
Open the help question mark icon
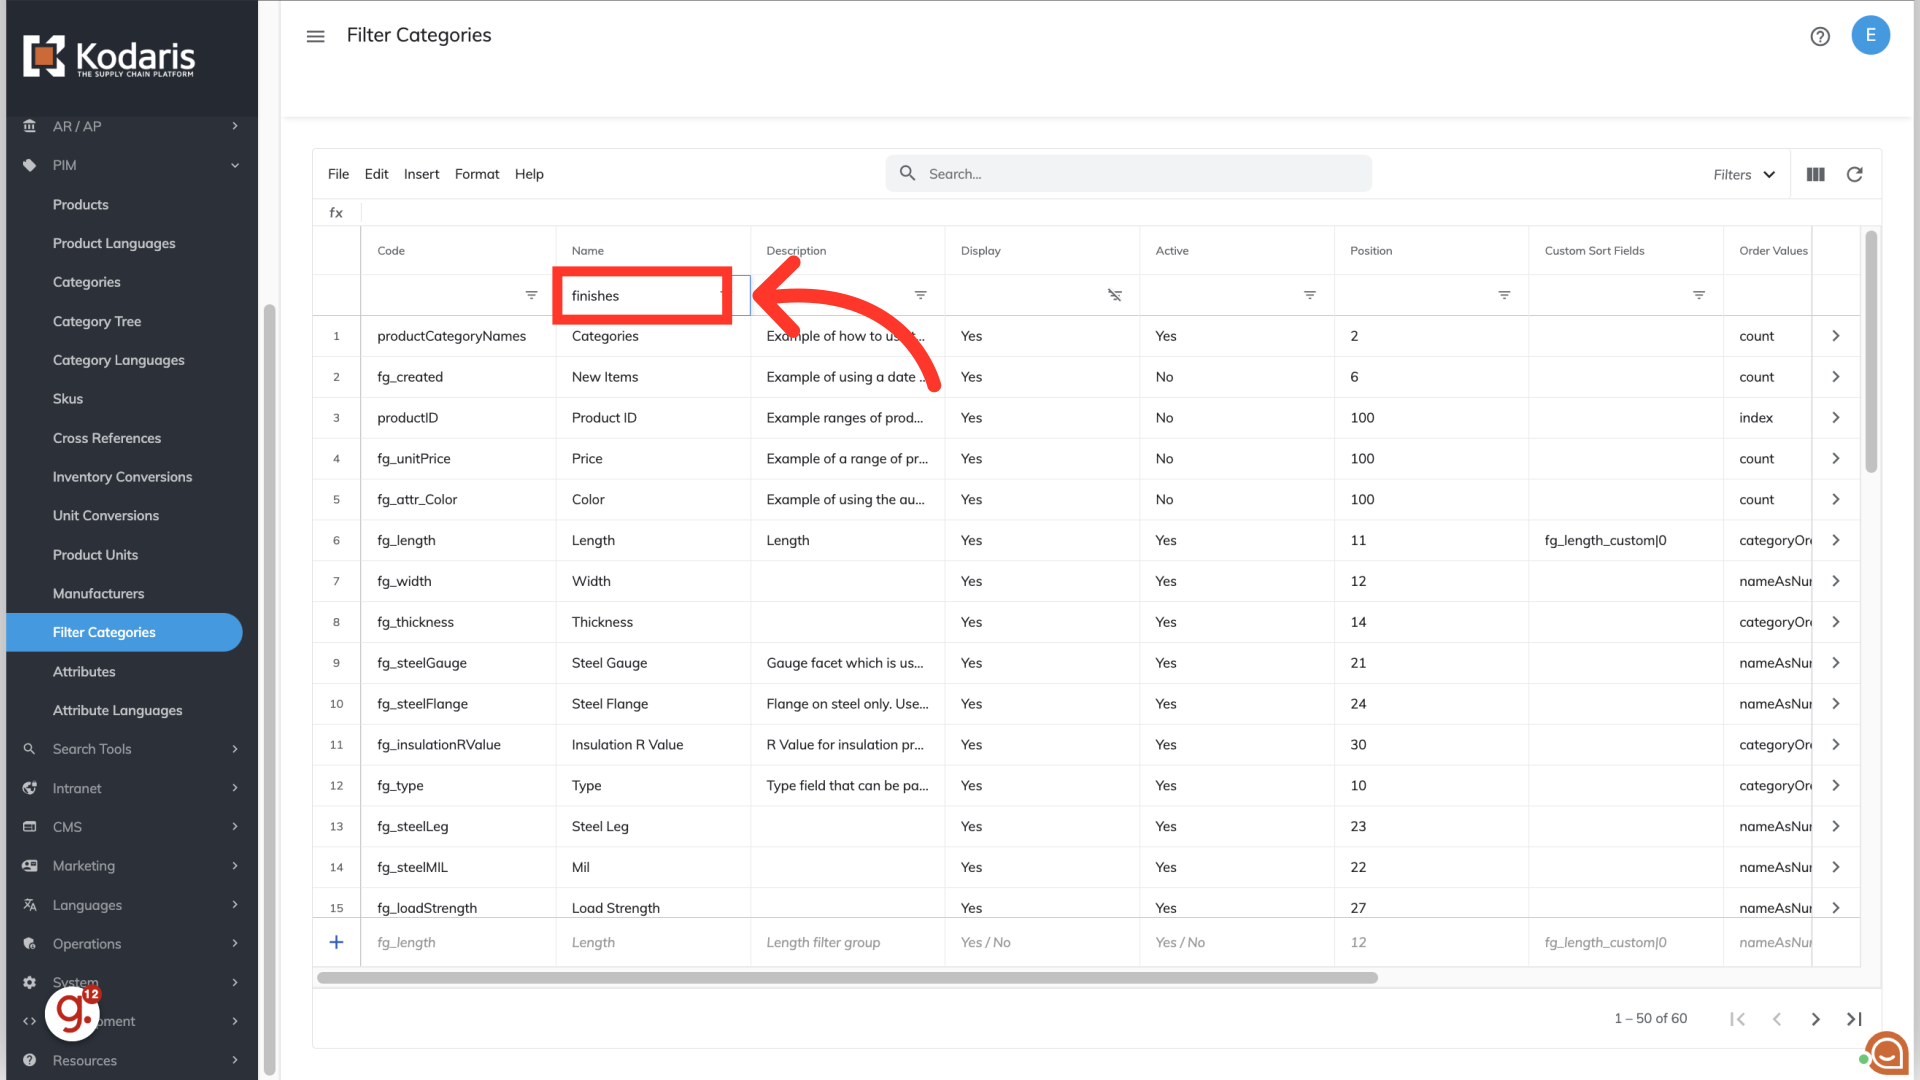click(1820, 36)
